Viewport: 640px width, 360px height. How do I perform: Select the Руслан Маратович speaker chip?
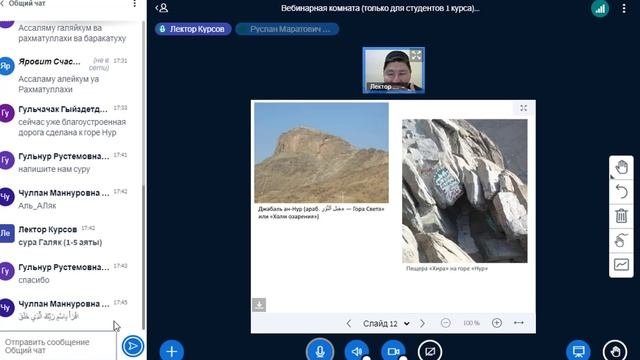287,29
